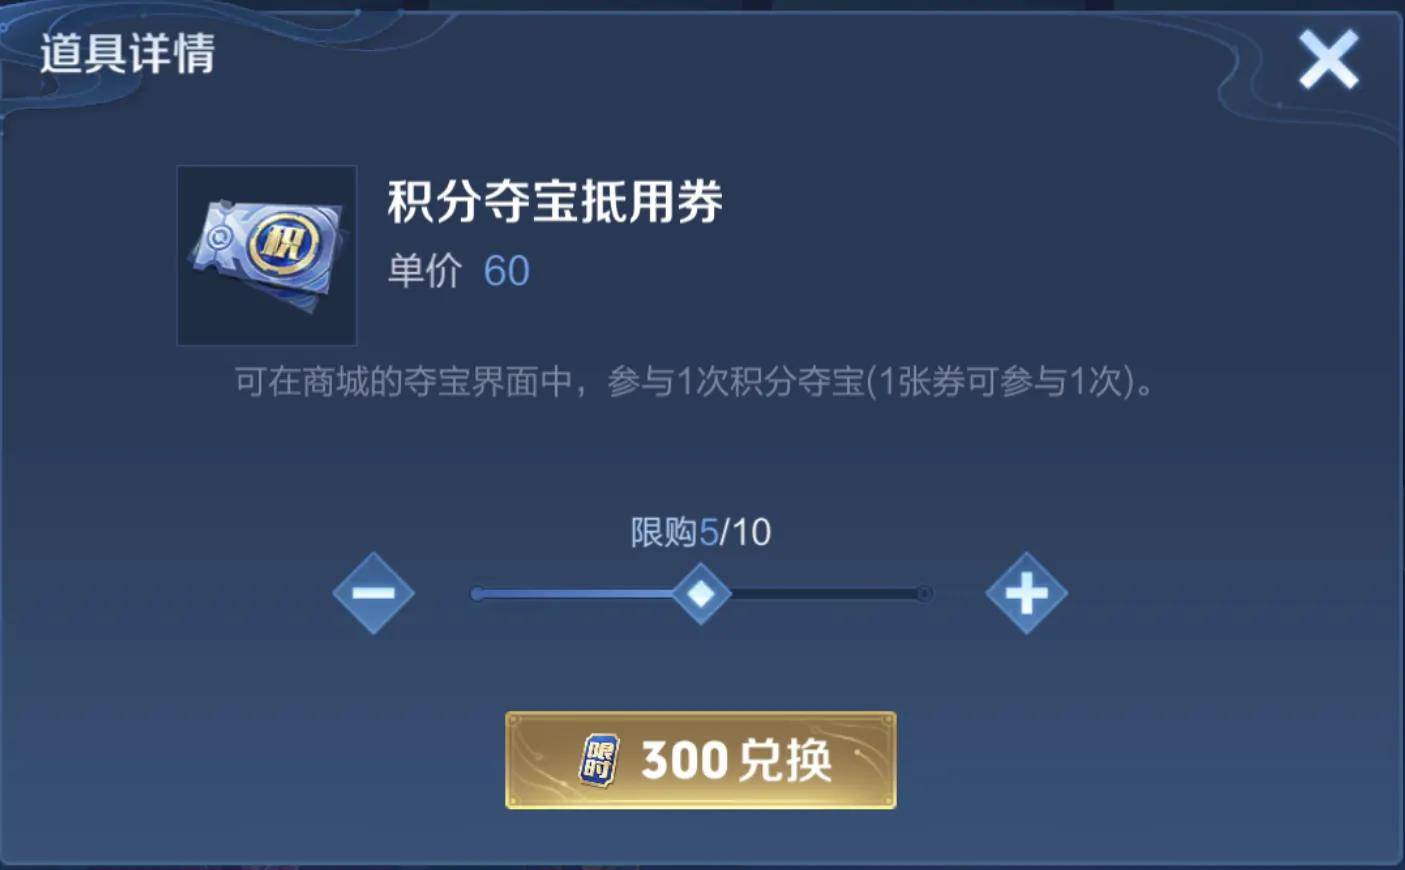Increase quantity with the plus diamond button

click(x=1026, y=593)
